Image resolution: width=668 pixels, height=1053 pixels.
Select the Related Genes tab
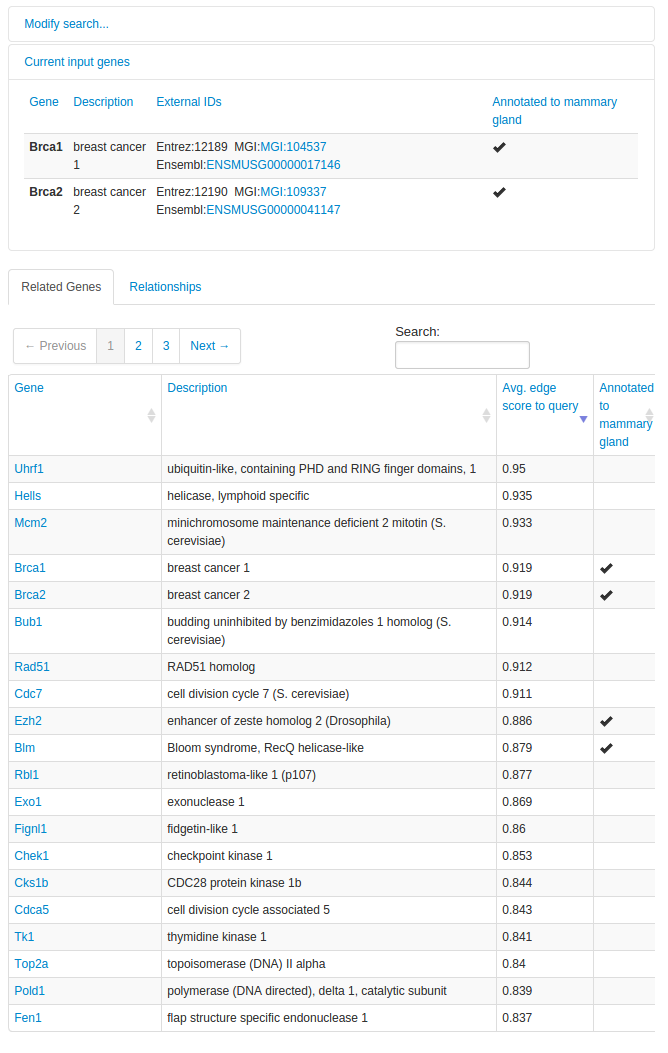[61, 287]
